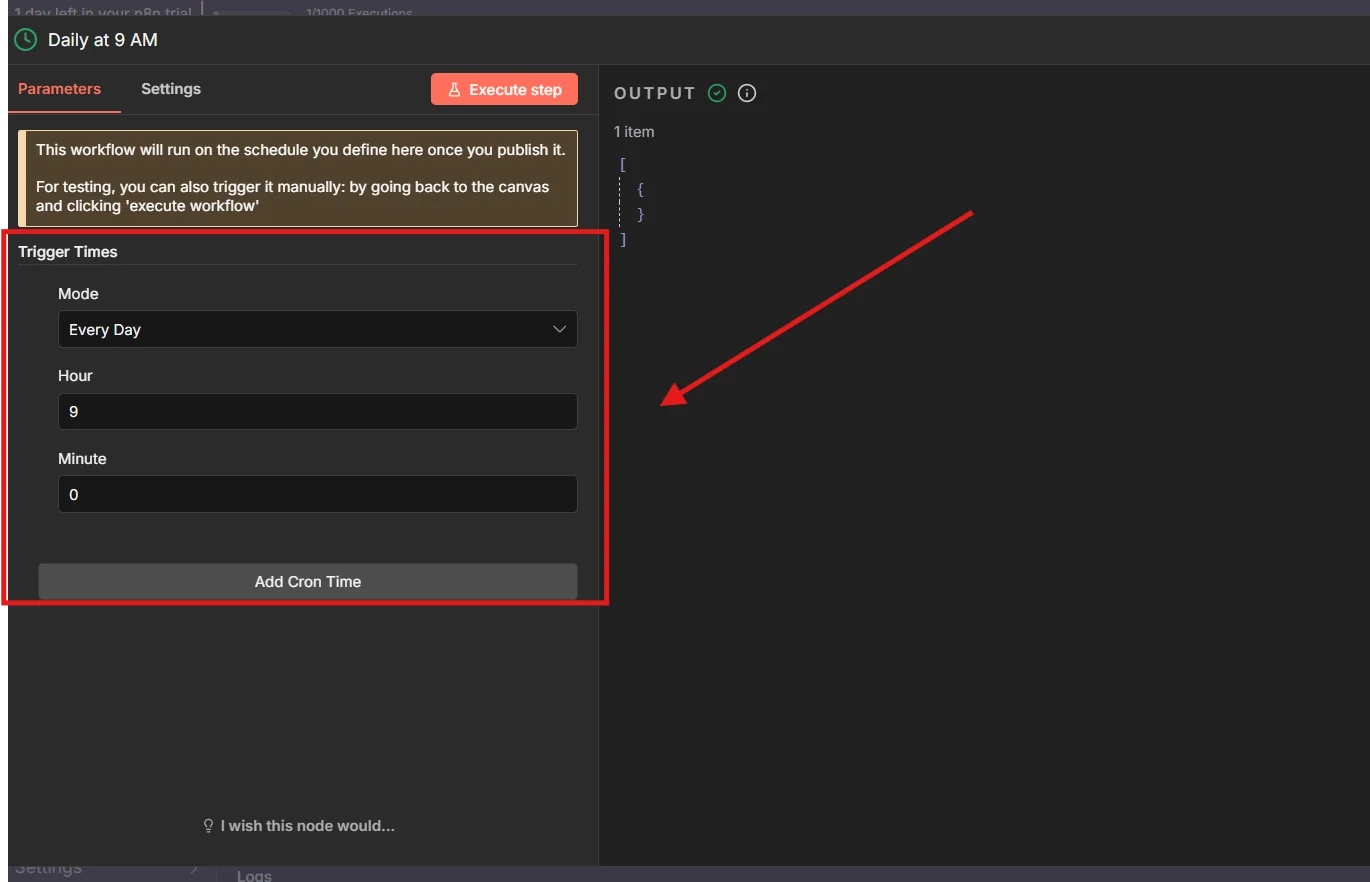Open the Every Day mode dropdown
Viewport: 1370px width, 882px height.
click(318, 328)
